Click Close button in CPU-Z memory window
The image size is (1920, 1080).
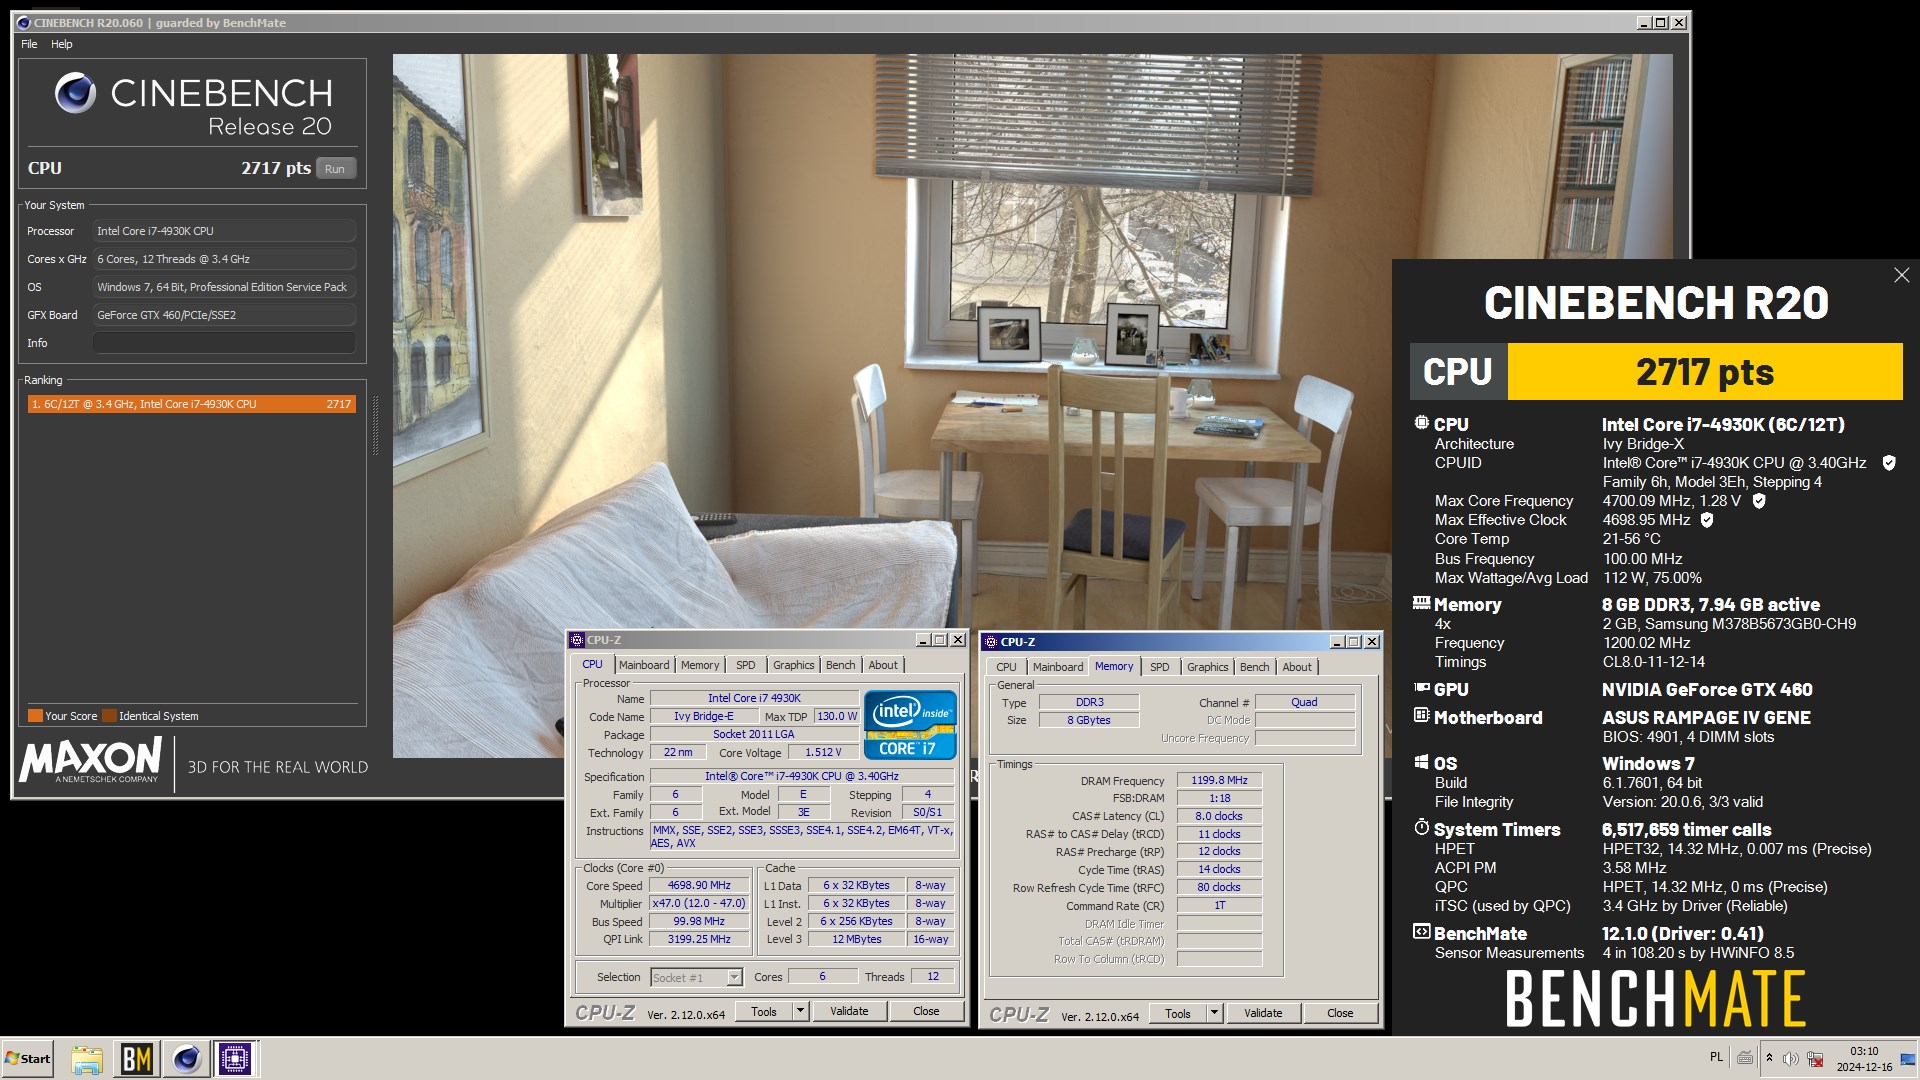coord(1340,1013)
